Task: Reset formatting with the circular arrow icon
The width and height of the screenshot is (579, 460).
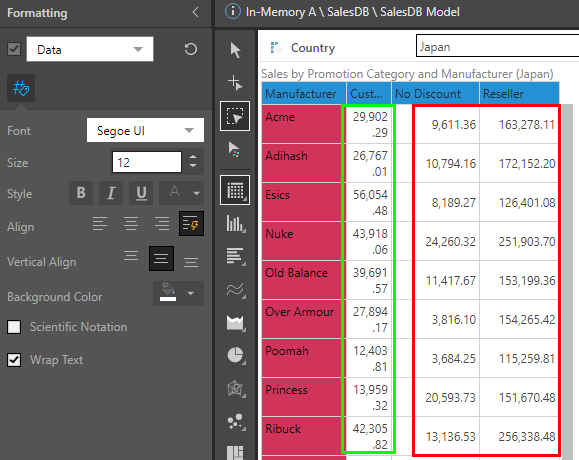Action: click(x=191, y=49)
